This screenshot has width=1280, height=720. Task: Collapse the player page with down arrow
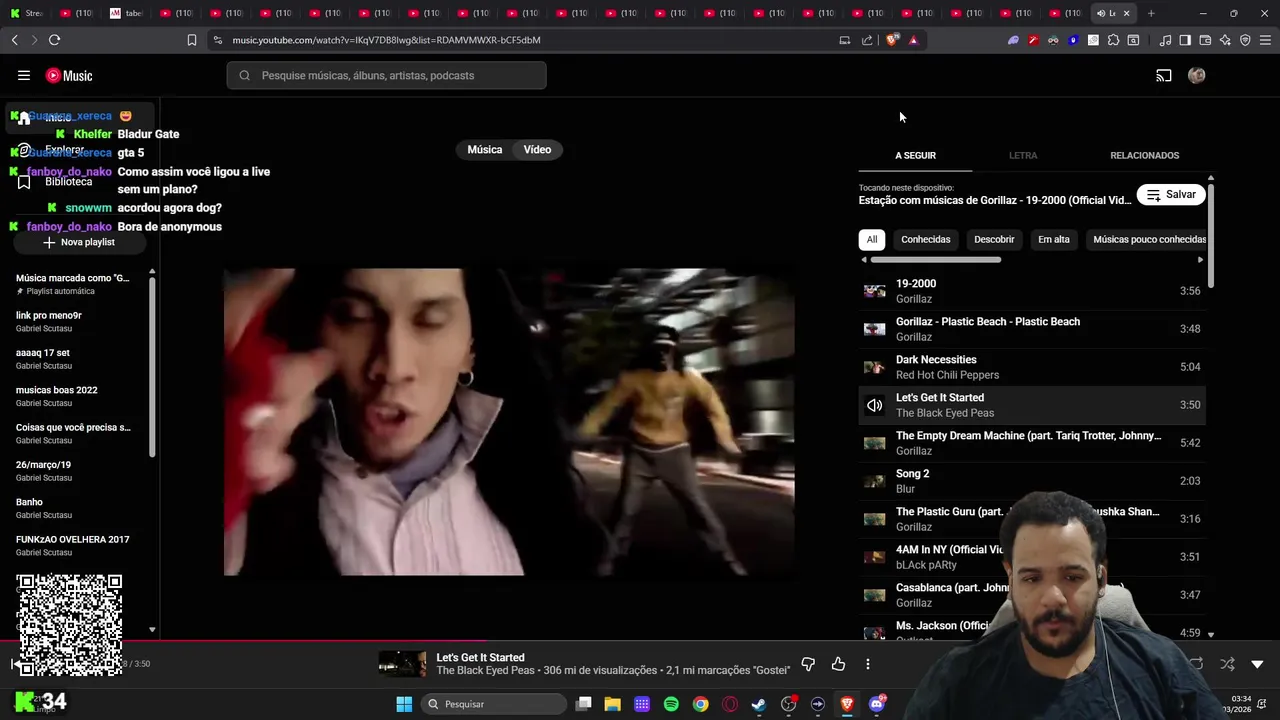pyautogui.click(x=1257, y=664)
